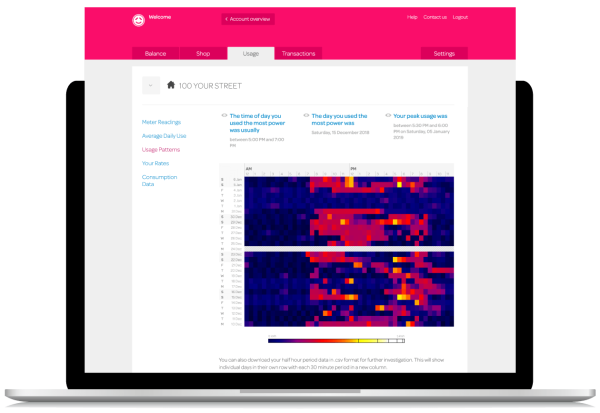The image size is (600, 413).
Task: Click Logout in the top right
Action: coord(460,18)
